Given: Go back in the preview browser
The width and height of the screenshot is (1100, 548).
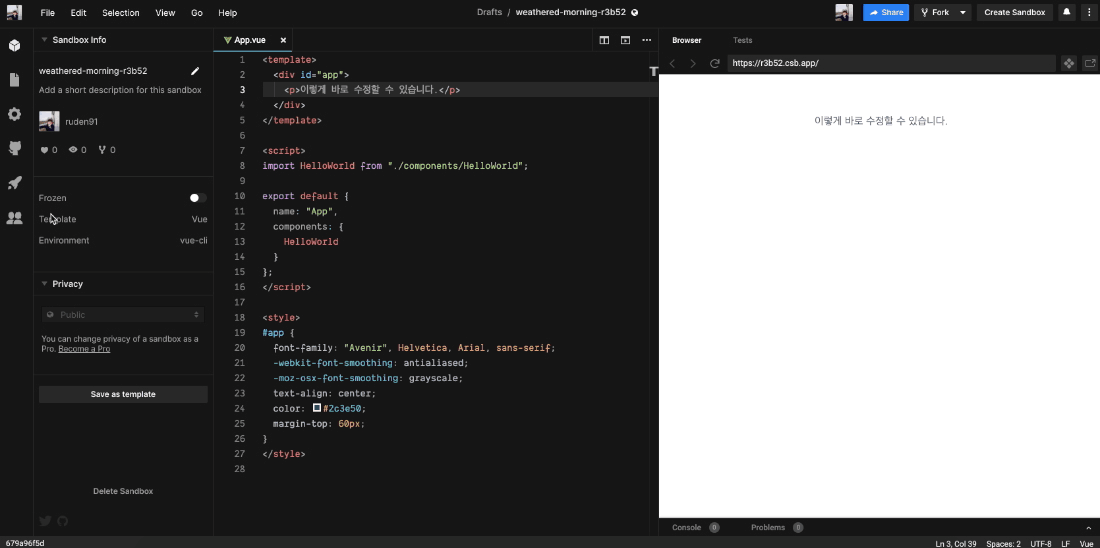Looking at the screenshot, I should pyautogui.click(x=672, y=63).
